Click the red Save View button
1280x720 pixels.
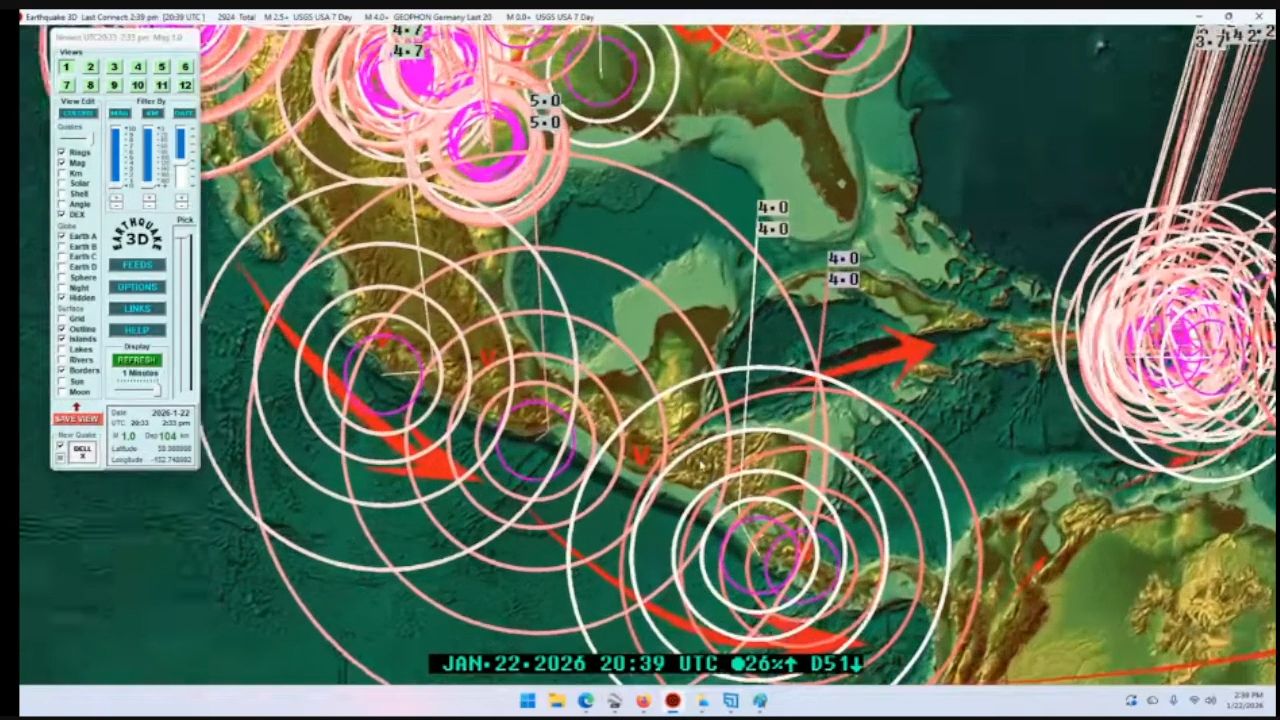tap(77, 419)
